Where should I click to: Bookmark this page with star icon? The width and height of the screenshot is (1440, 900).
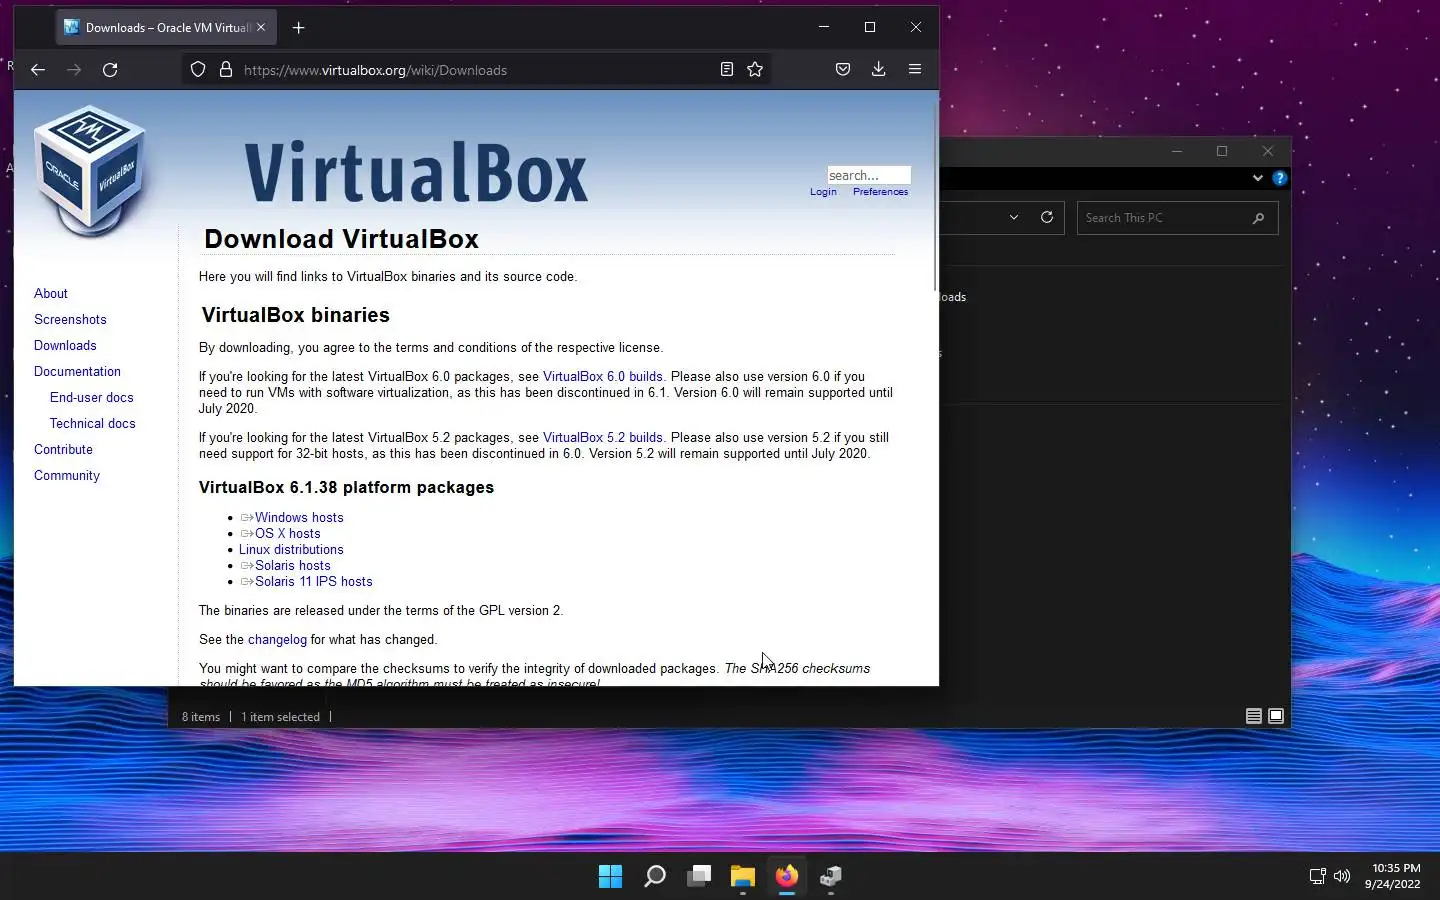755,70
